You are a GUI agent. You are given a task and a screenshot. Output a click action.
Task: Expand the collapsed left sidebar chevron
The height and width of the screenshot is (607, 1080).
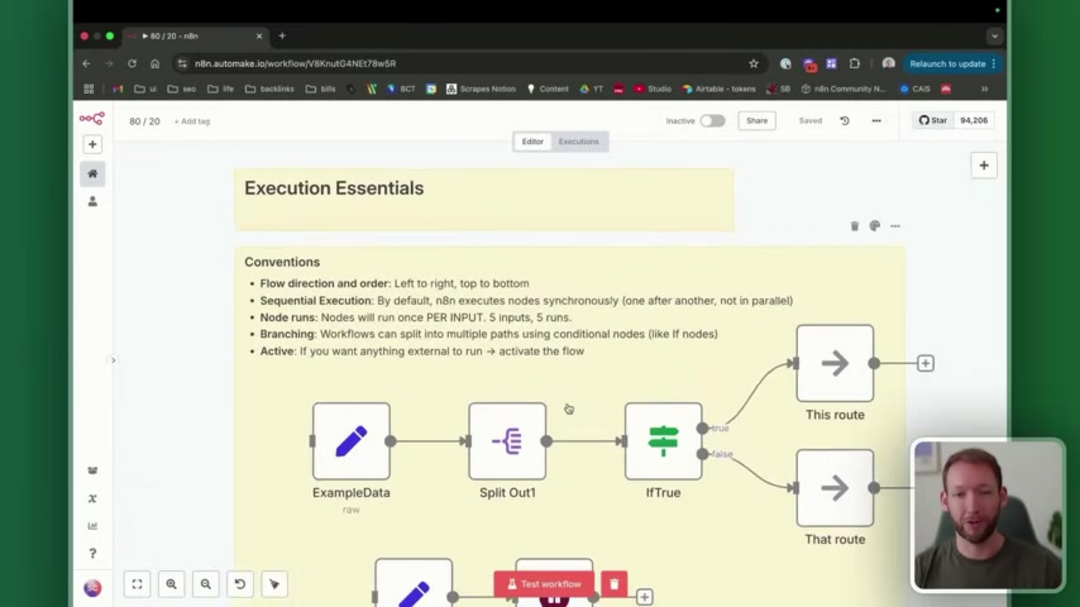point(113,360)
